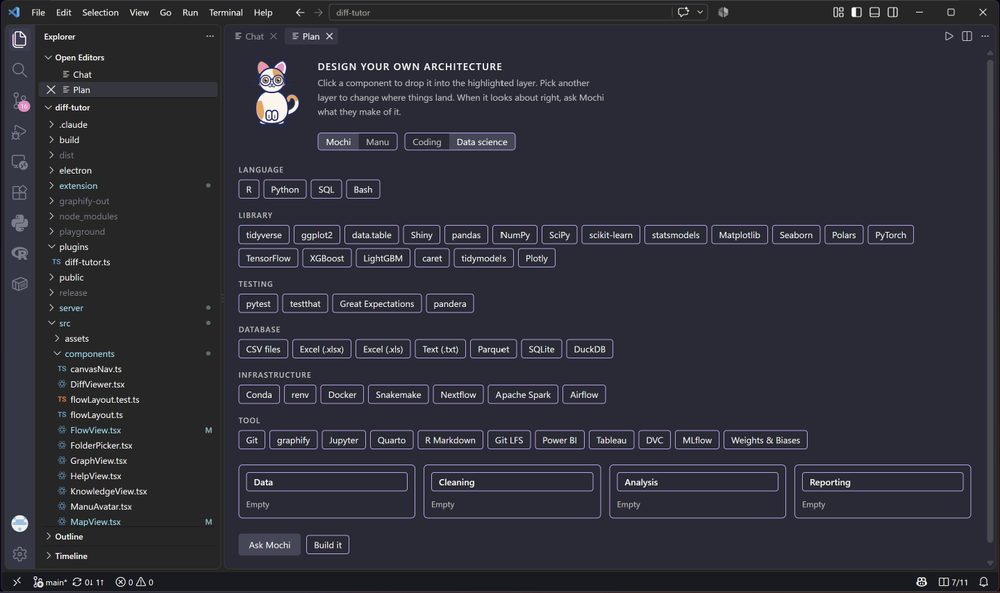Collapse the components folder
This screenshot has width=1000, height=593.
pyautogui.click(x=128, y=354)
